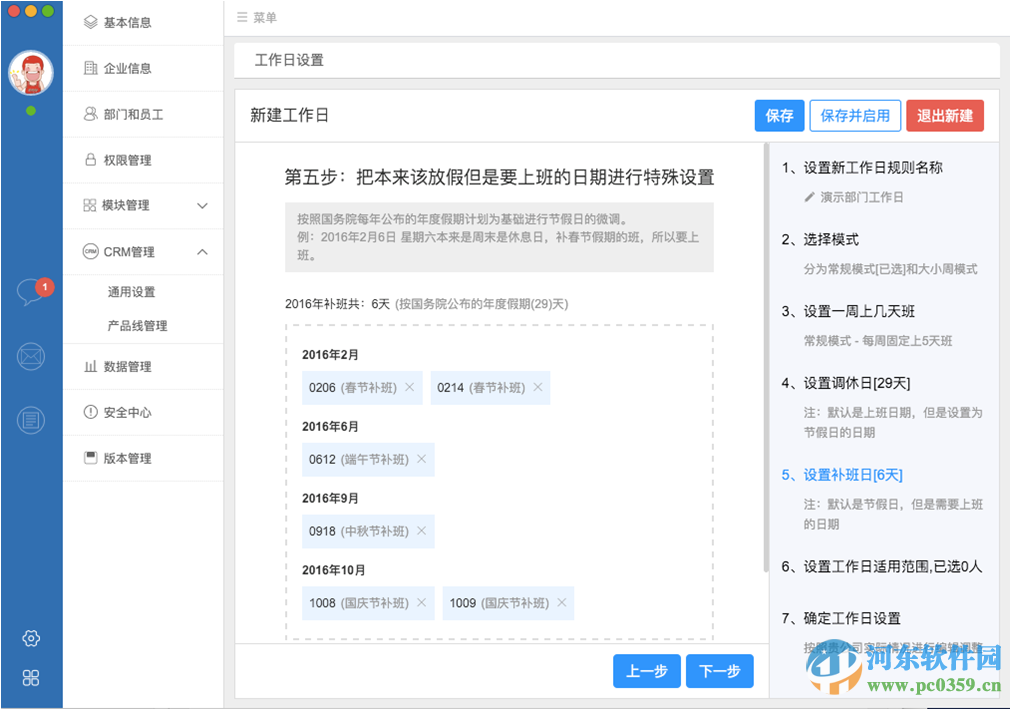Click the CRM管理 circle icon
The height and width of the screenshot is (710, 1011).
pyautogui.click(x=90, y=251)
